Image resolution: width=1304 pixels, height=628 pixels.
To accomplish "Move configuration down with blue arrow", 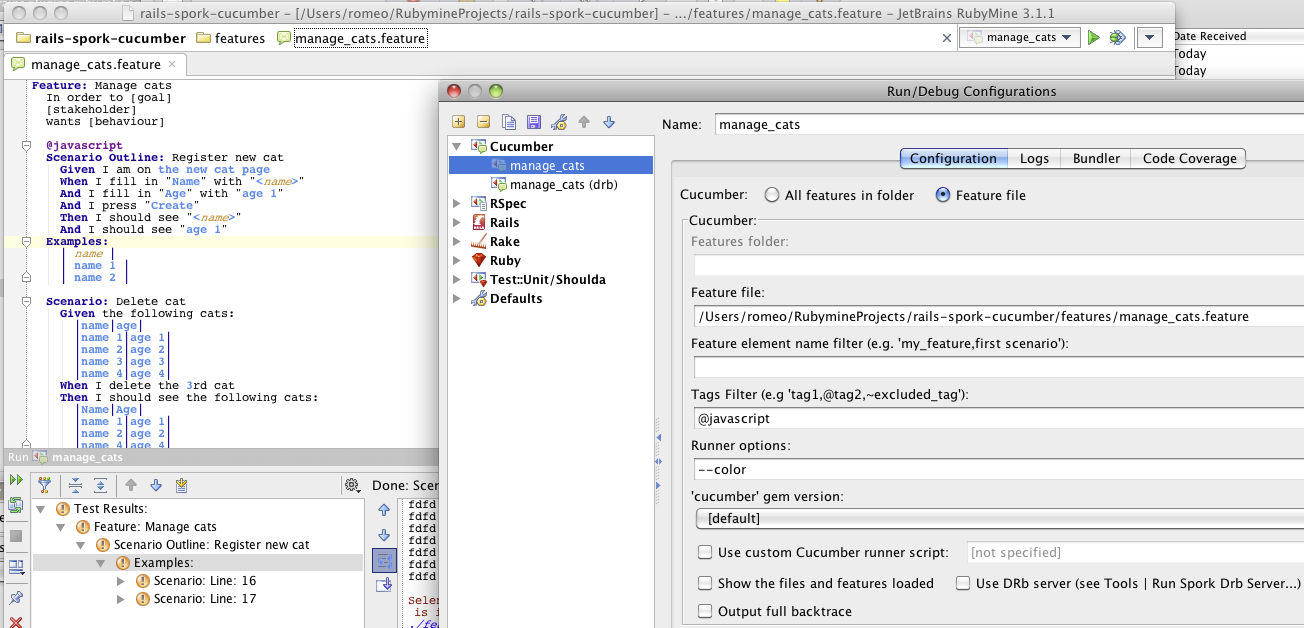I will (x=609, y=122).
